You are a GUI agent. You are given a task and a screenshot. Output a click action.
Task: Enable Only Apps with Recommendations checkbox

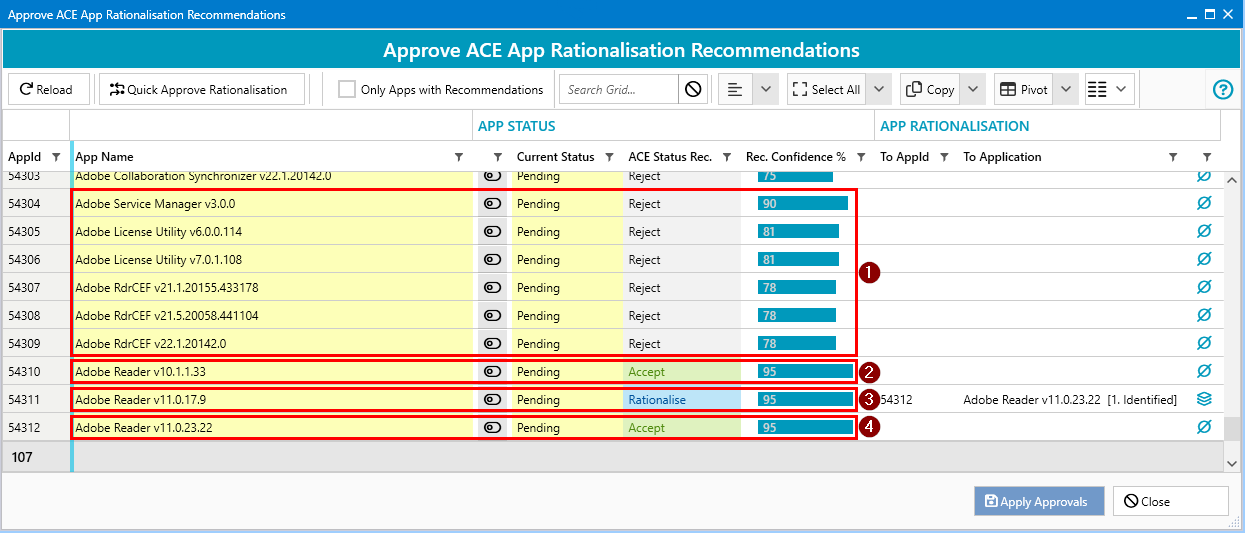[x=346, y=89]
